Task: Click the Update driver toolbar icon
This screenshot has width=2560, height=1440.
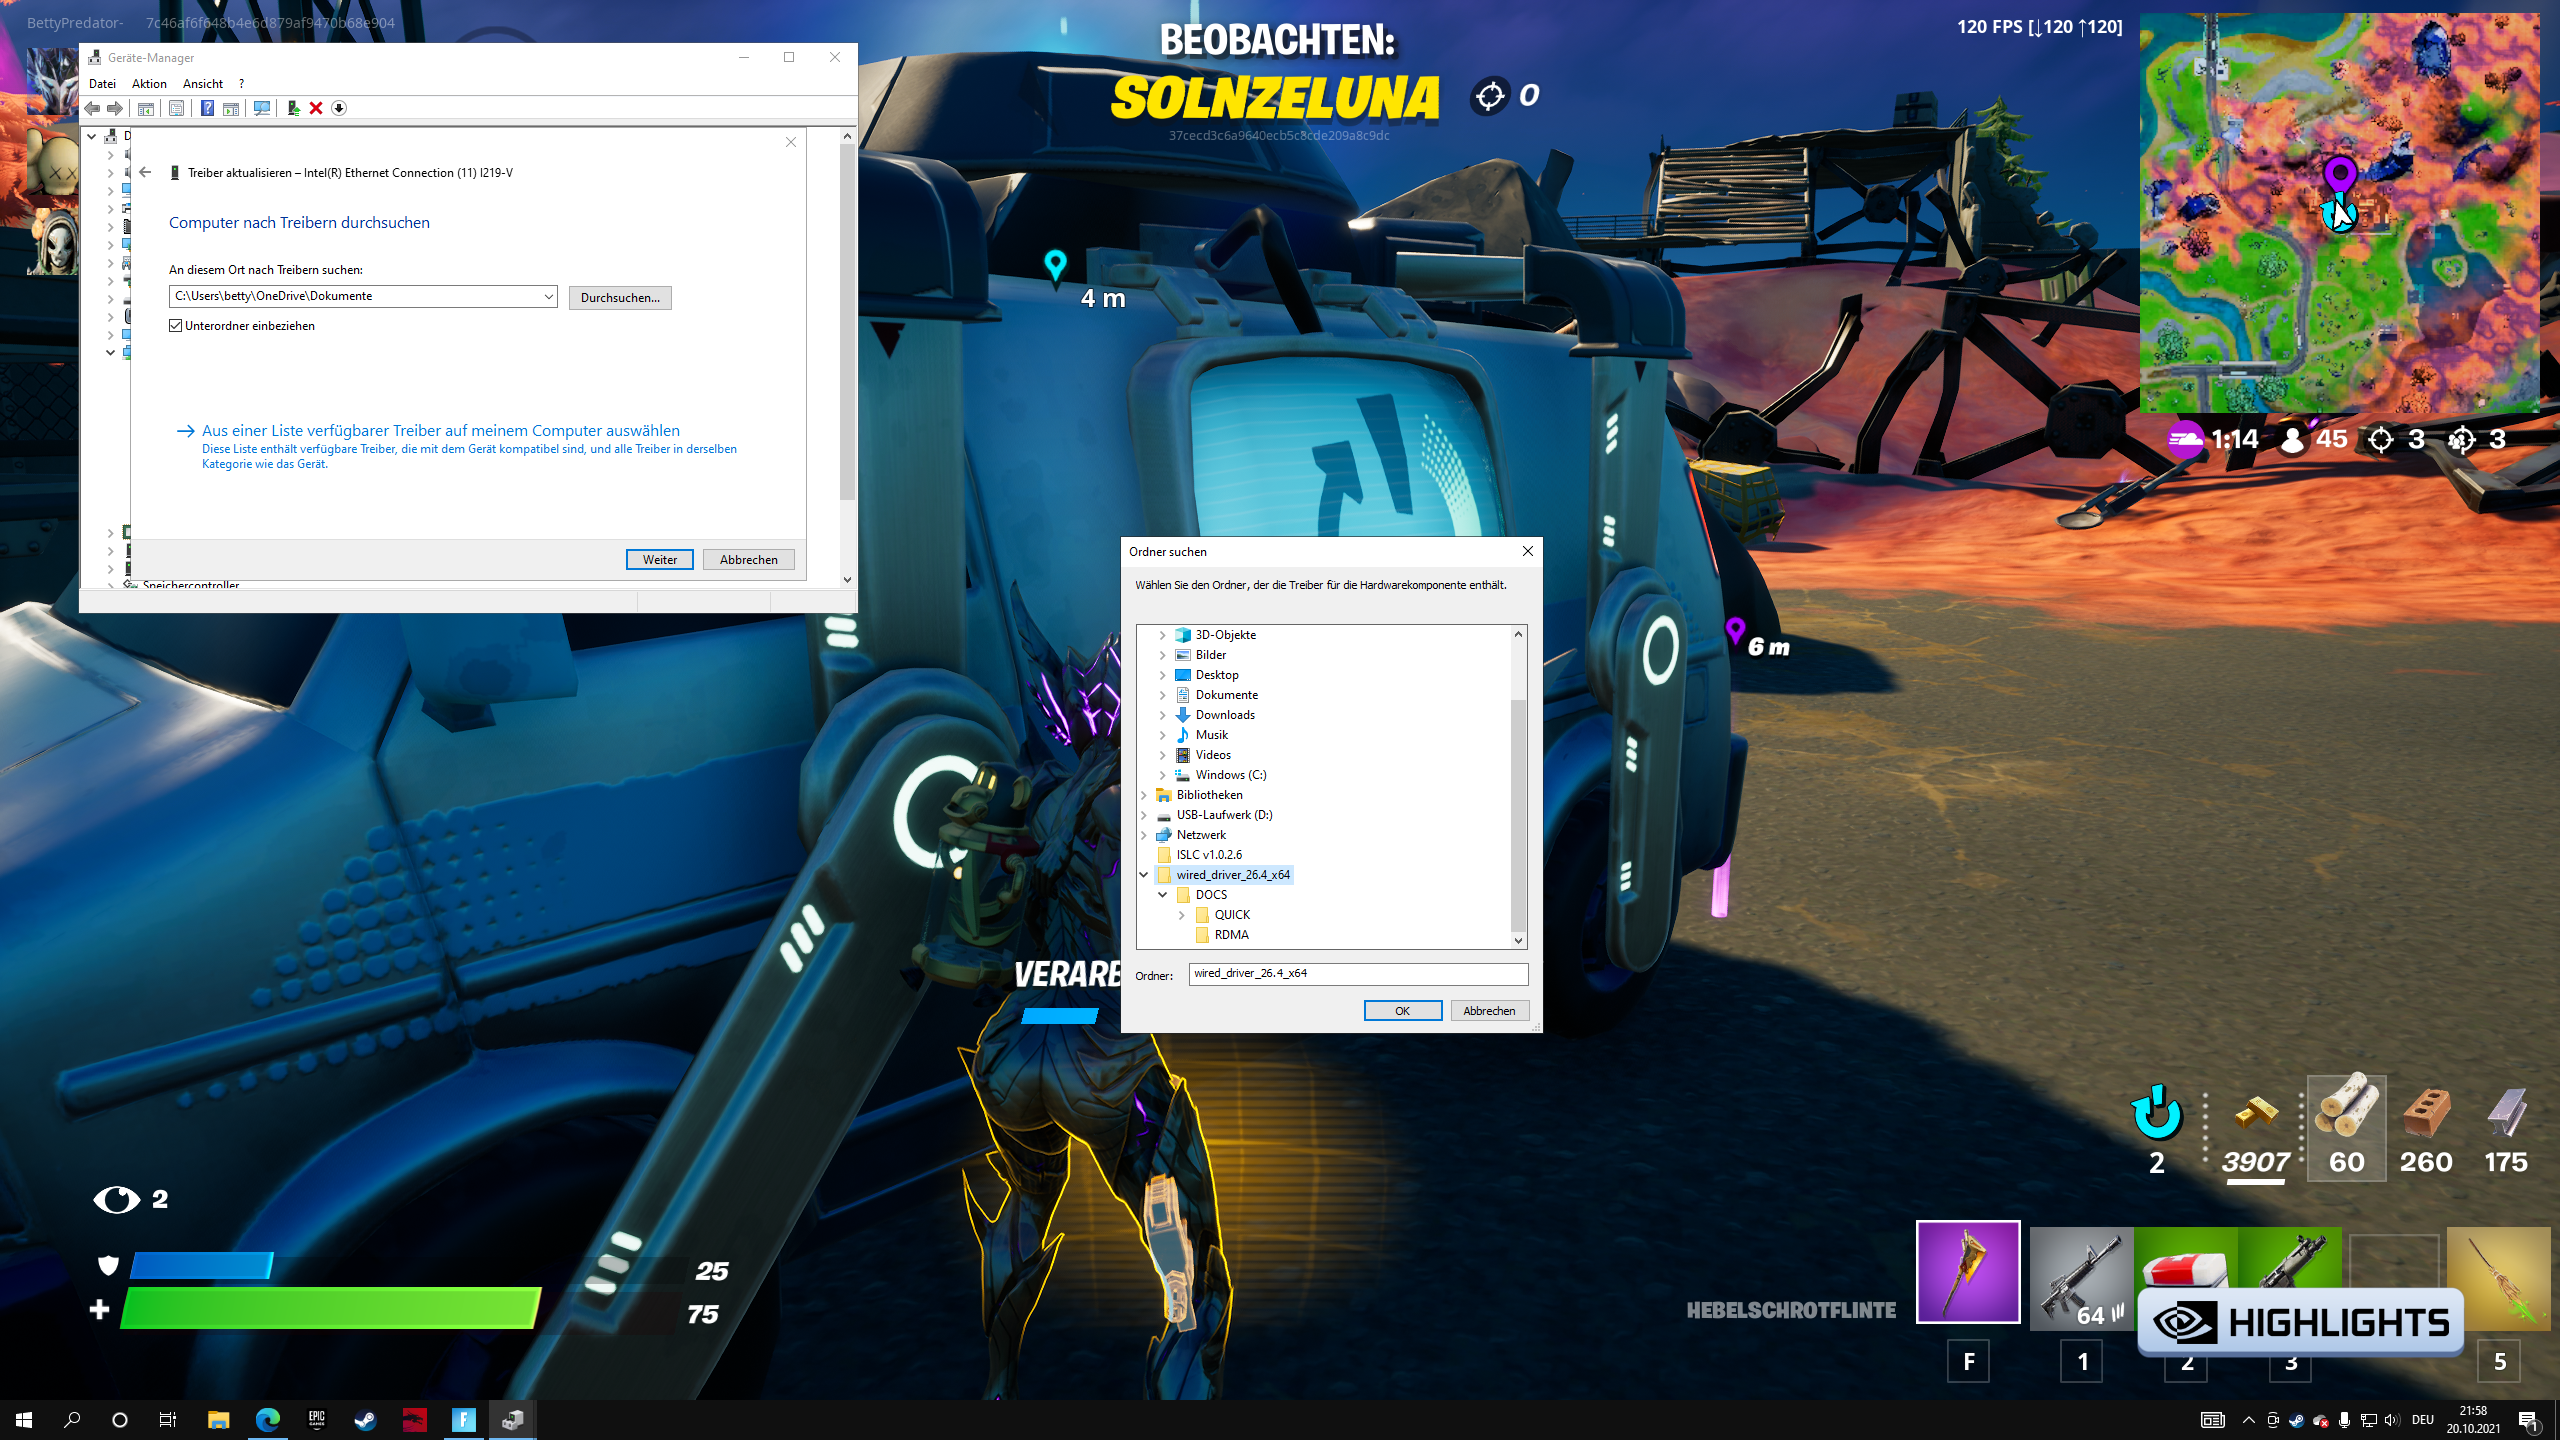Action: click(293, 108)
